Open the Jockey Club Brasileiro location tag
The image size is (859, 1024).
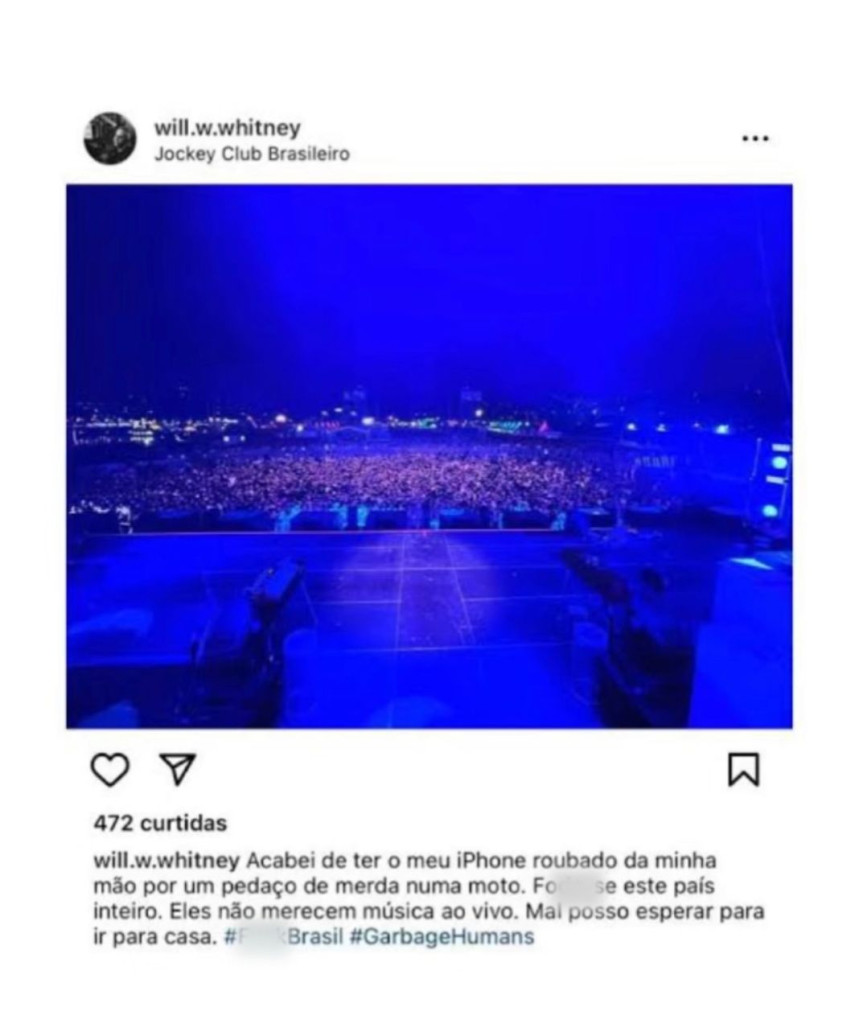tap(252, 154)
